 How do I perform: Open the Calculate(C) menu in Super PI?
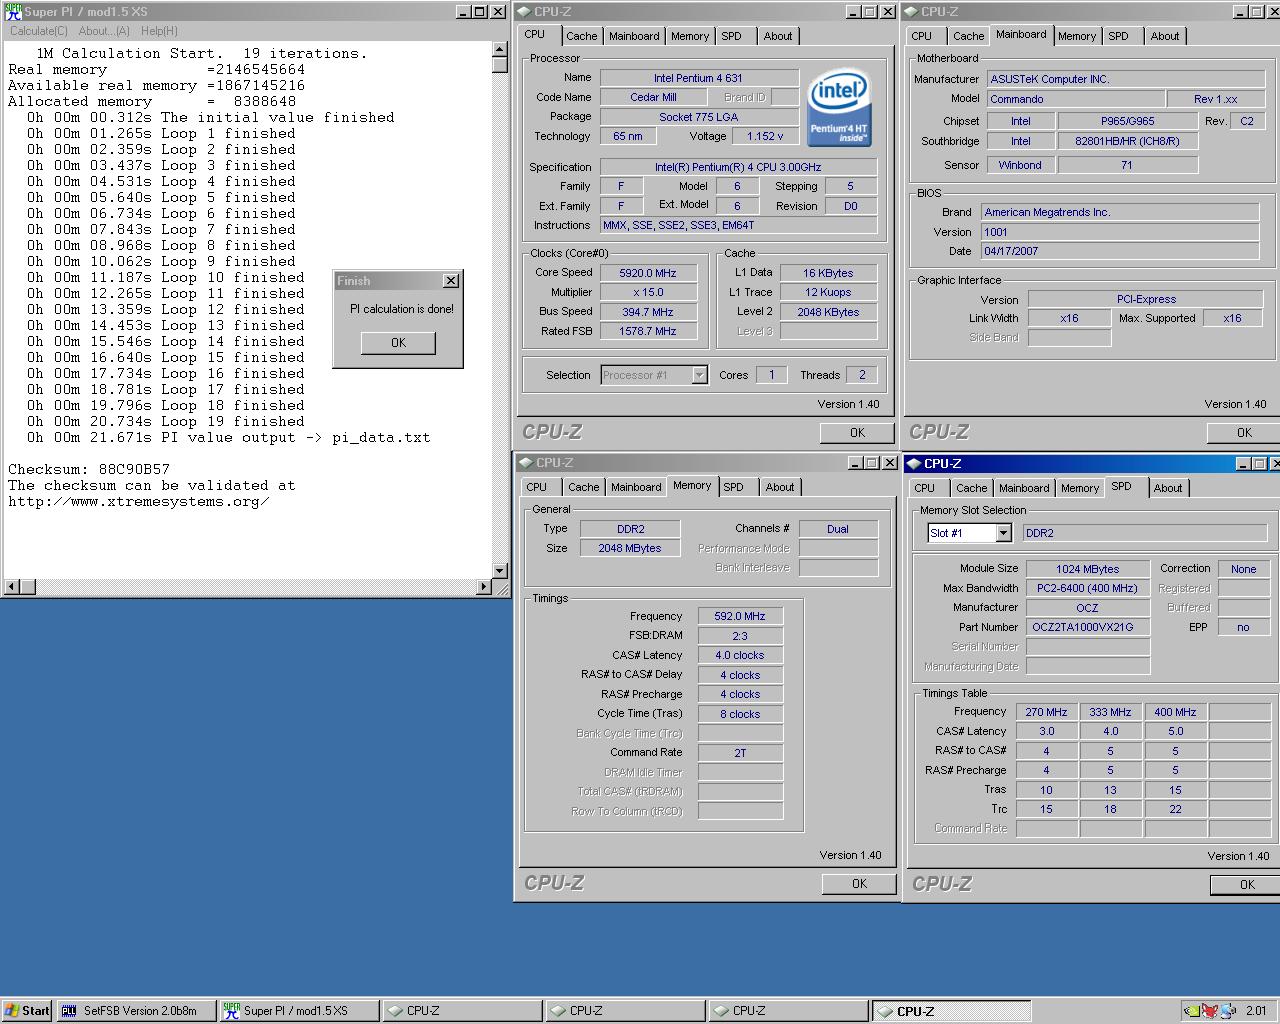[x=39, y=31]
